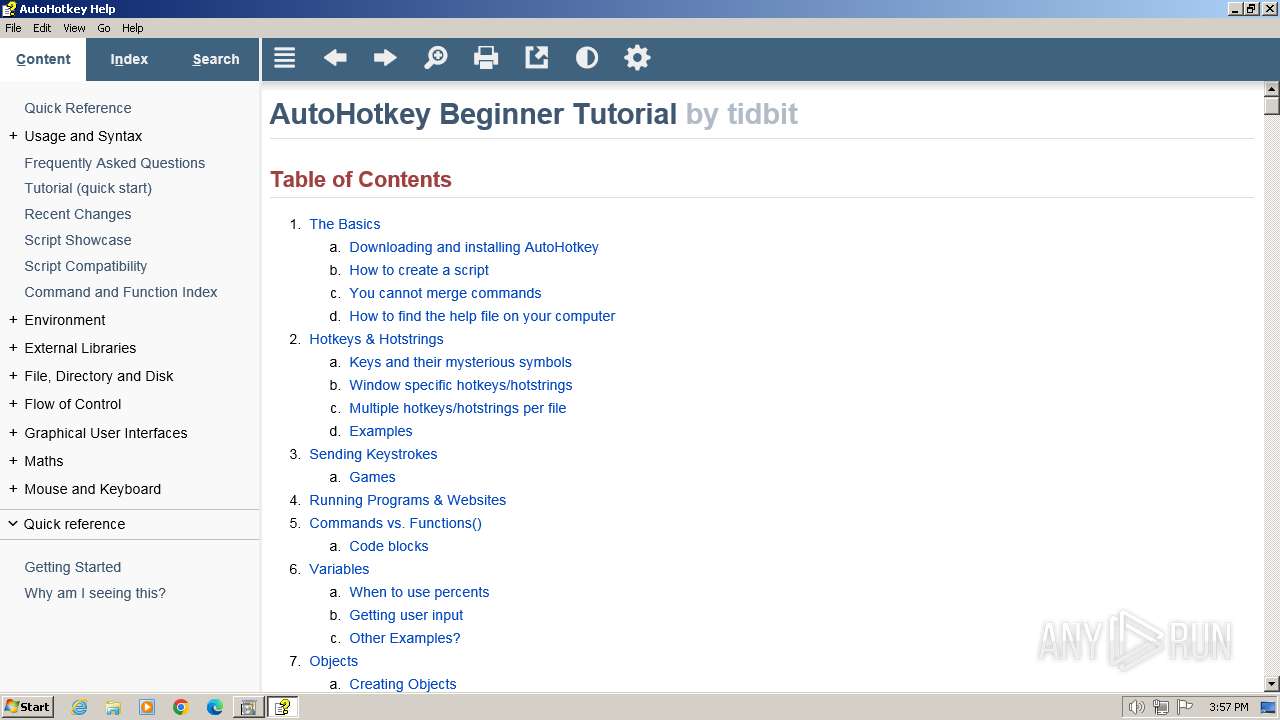1280x720 pixels.
Task: Click Getting Started in the quick reference
Action: 73,567
